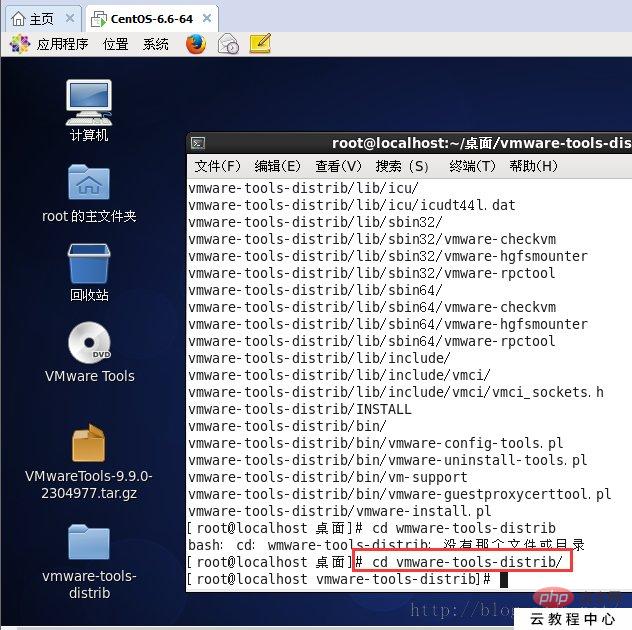Open the terminal 查看(V) menu
Viewport: 632px width, 630px height.
338,166
